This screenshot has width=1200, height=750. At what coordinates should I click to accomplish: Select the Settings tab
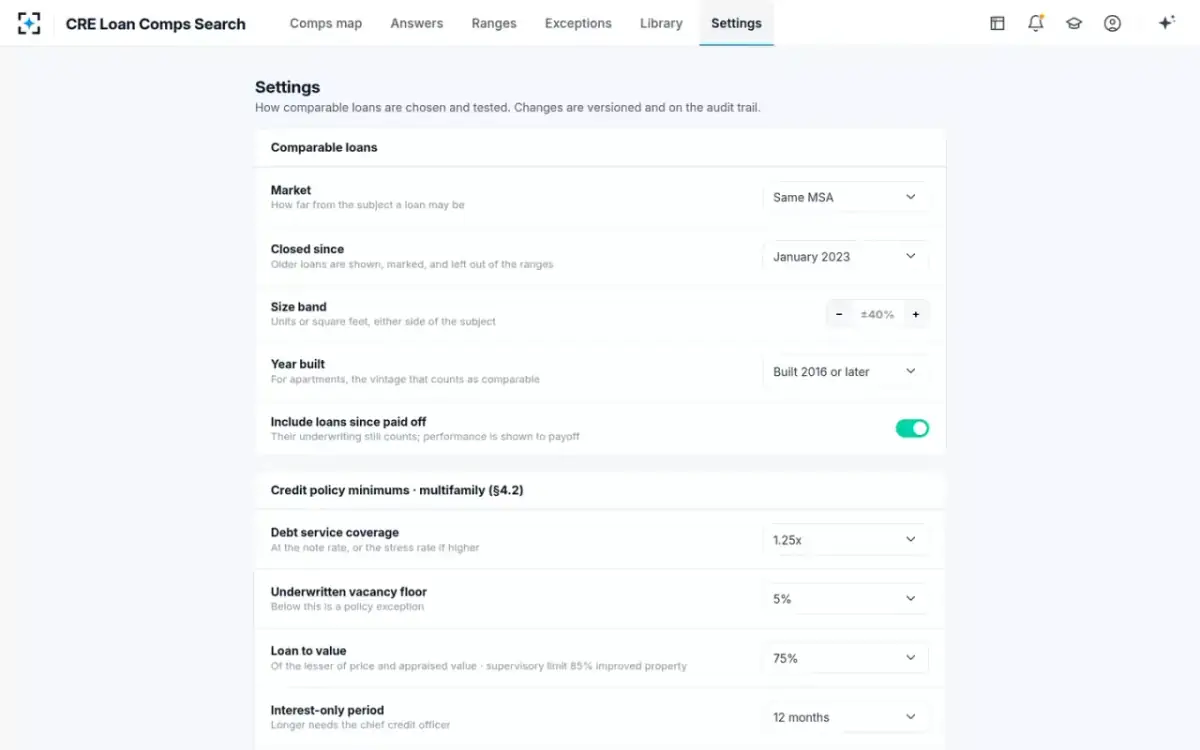(736, 23)
